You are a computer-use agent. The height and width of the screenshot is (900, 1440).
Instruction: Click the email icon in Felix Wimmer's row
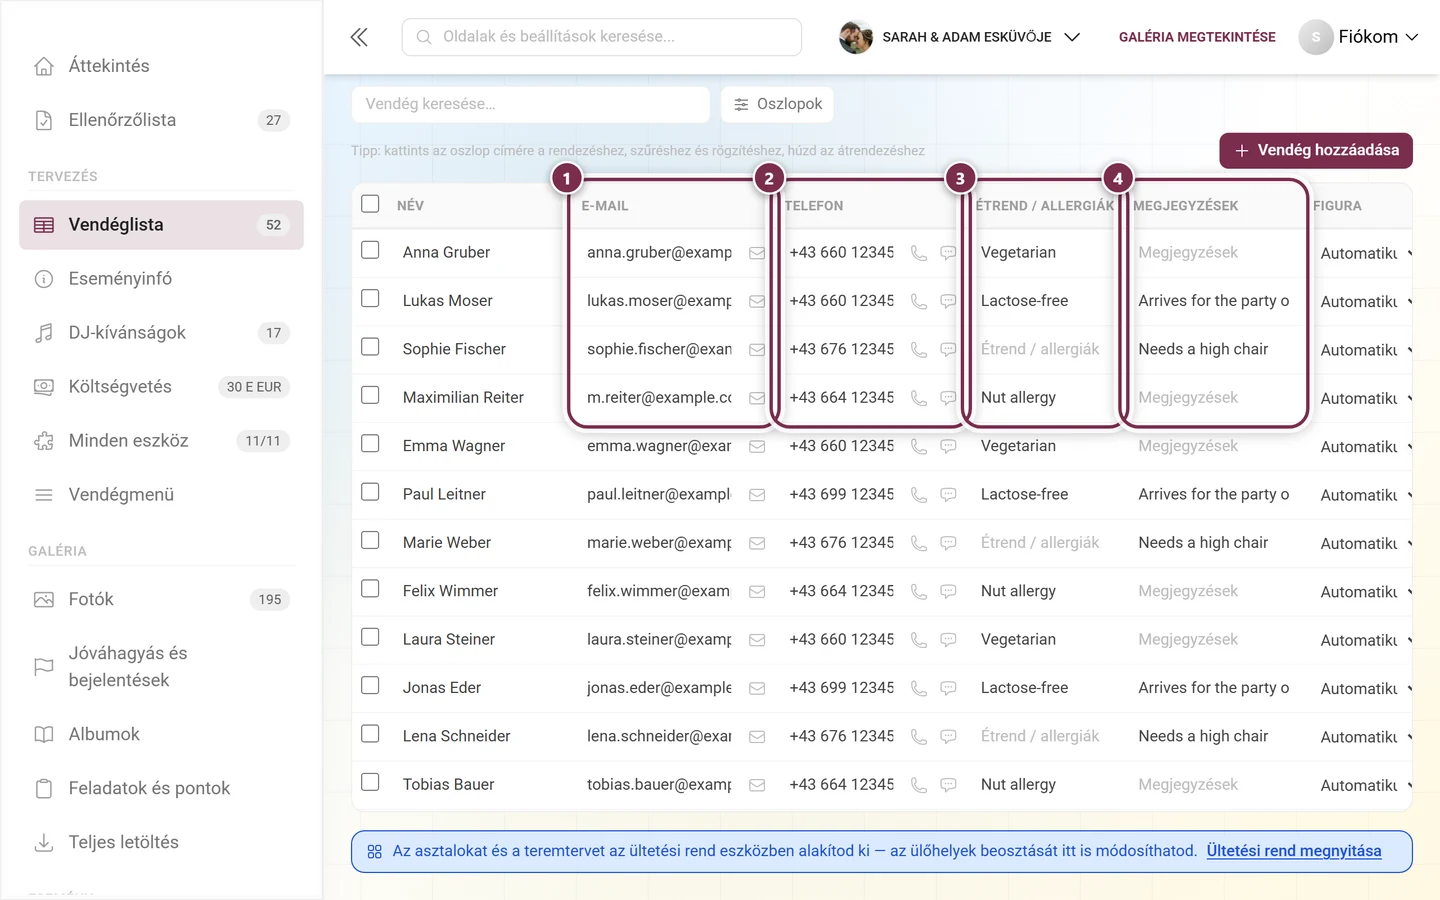pos(757,592)
